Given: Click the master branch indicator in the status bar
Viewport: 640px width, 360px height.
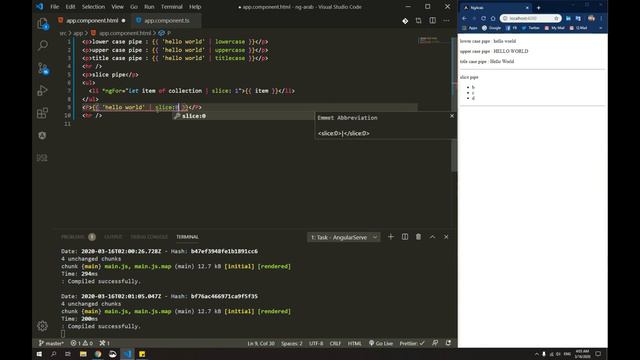Looking at the screenshot, I should point(51,343).
